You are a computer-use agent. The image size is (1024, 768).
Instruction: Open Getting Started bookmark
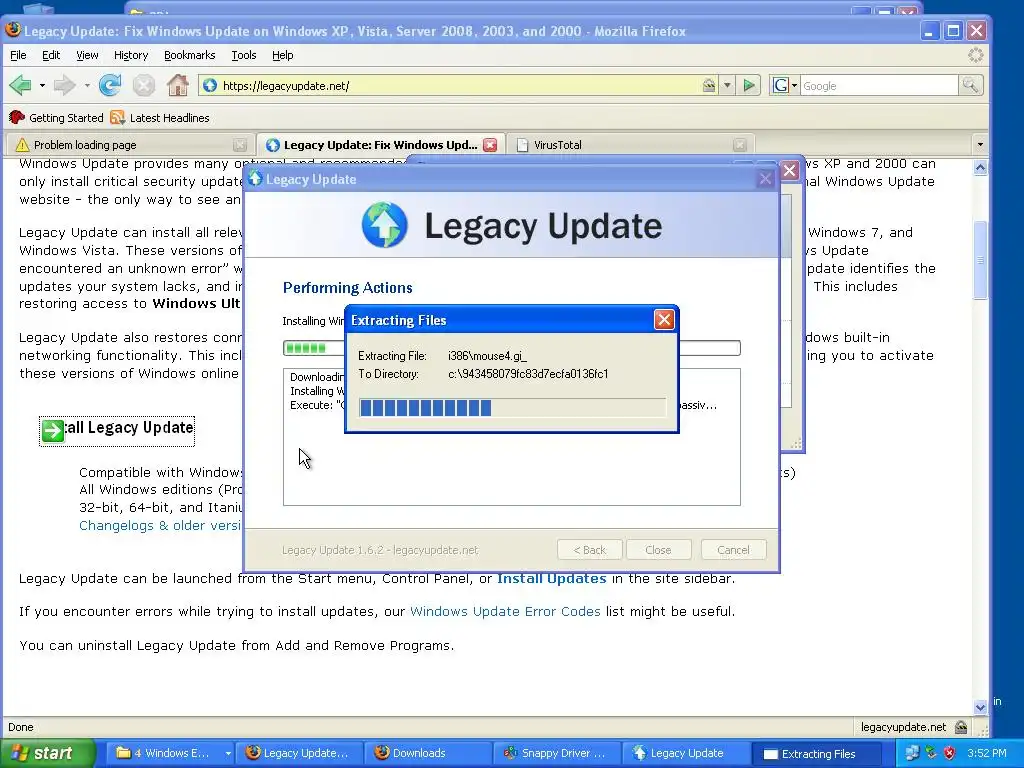(56, 118)
